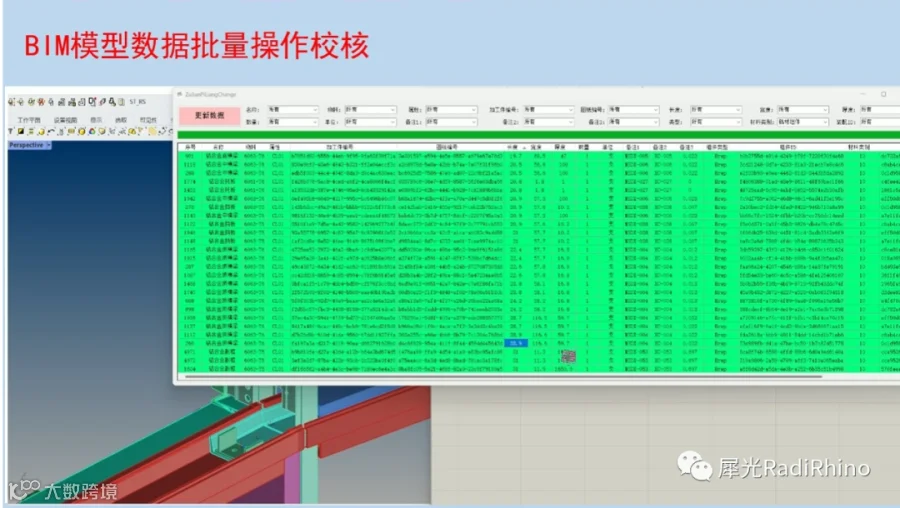Open the 名称 filter dropdown
Screen dimensions: 900x508
pyautogui.click(x=293, y=109)
